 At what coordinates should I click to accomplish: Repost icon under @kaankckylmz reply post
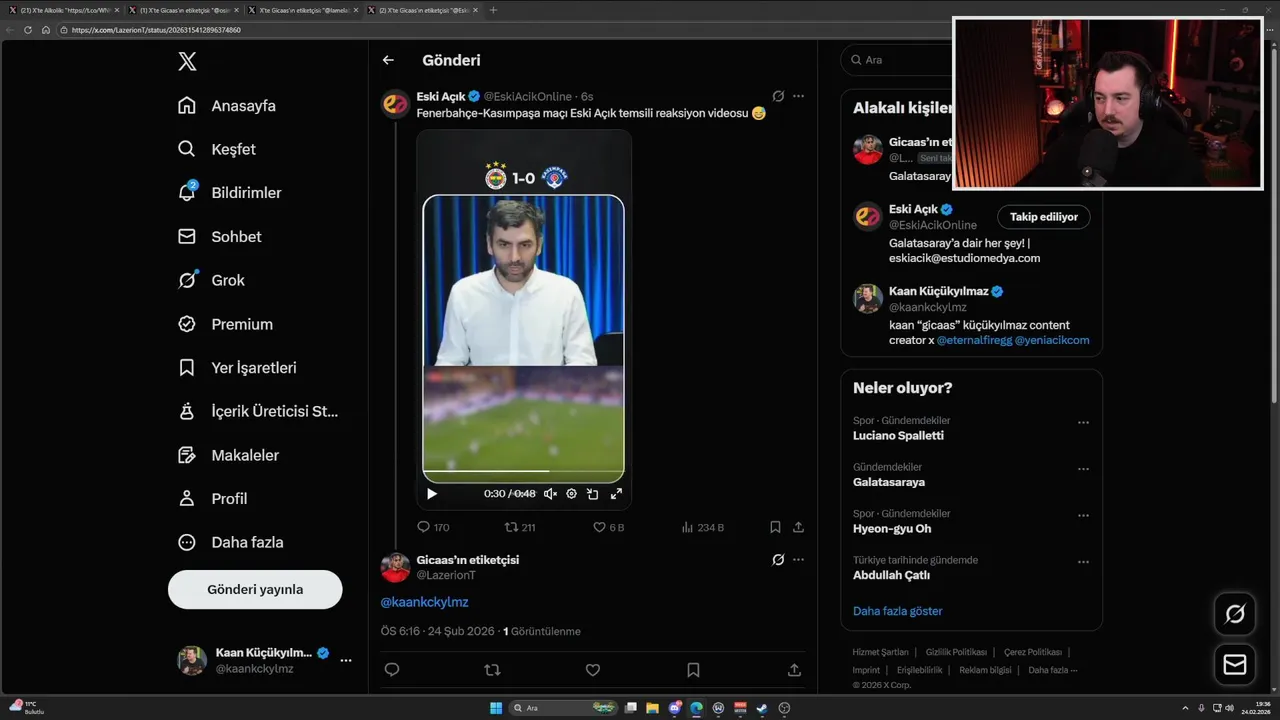(x=492, y=670)
